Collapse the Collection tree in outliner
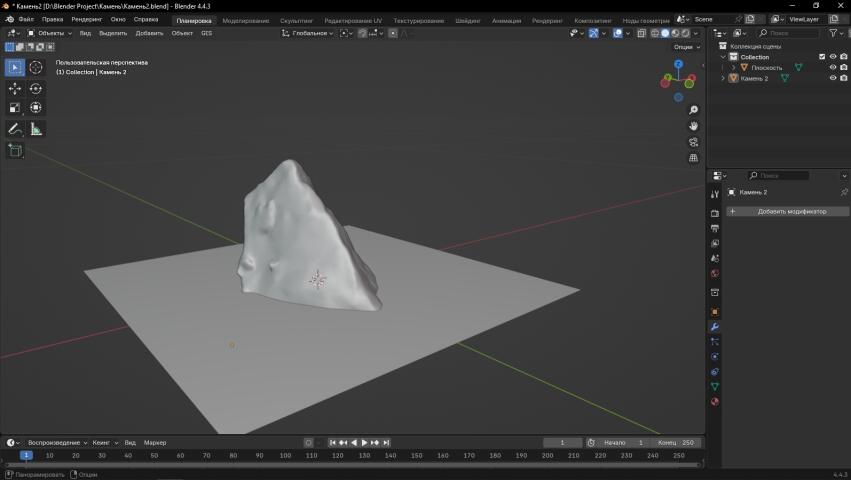This screenshot has height=480, width=851. [x=723, y=57]
